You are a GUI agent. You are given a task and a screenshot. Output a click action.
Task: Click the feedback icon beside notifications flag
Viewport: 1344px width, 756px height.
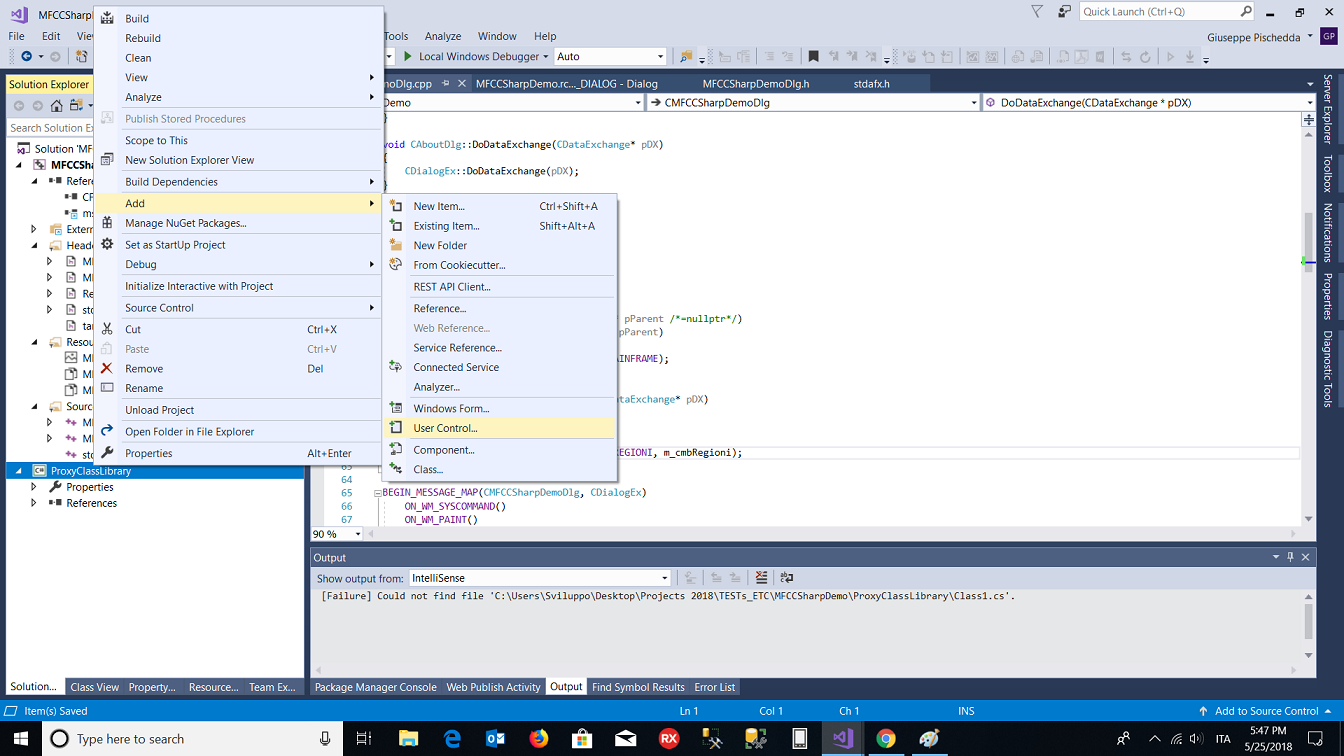coord(1063,11)
